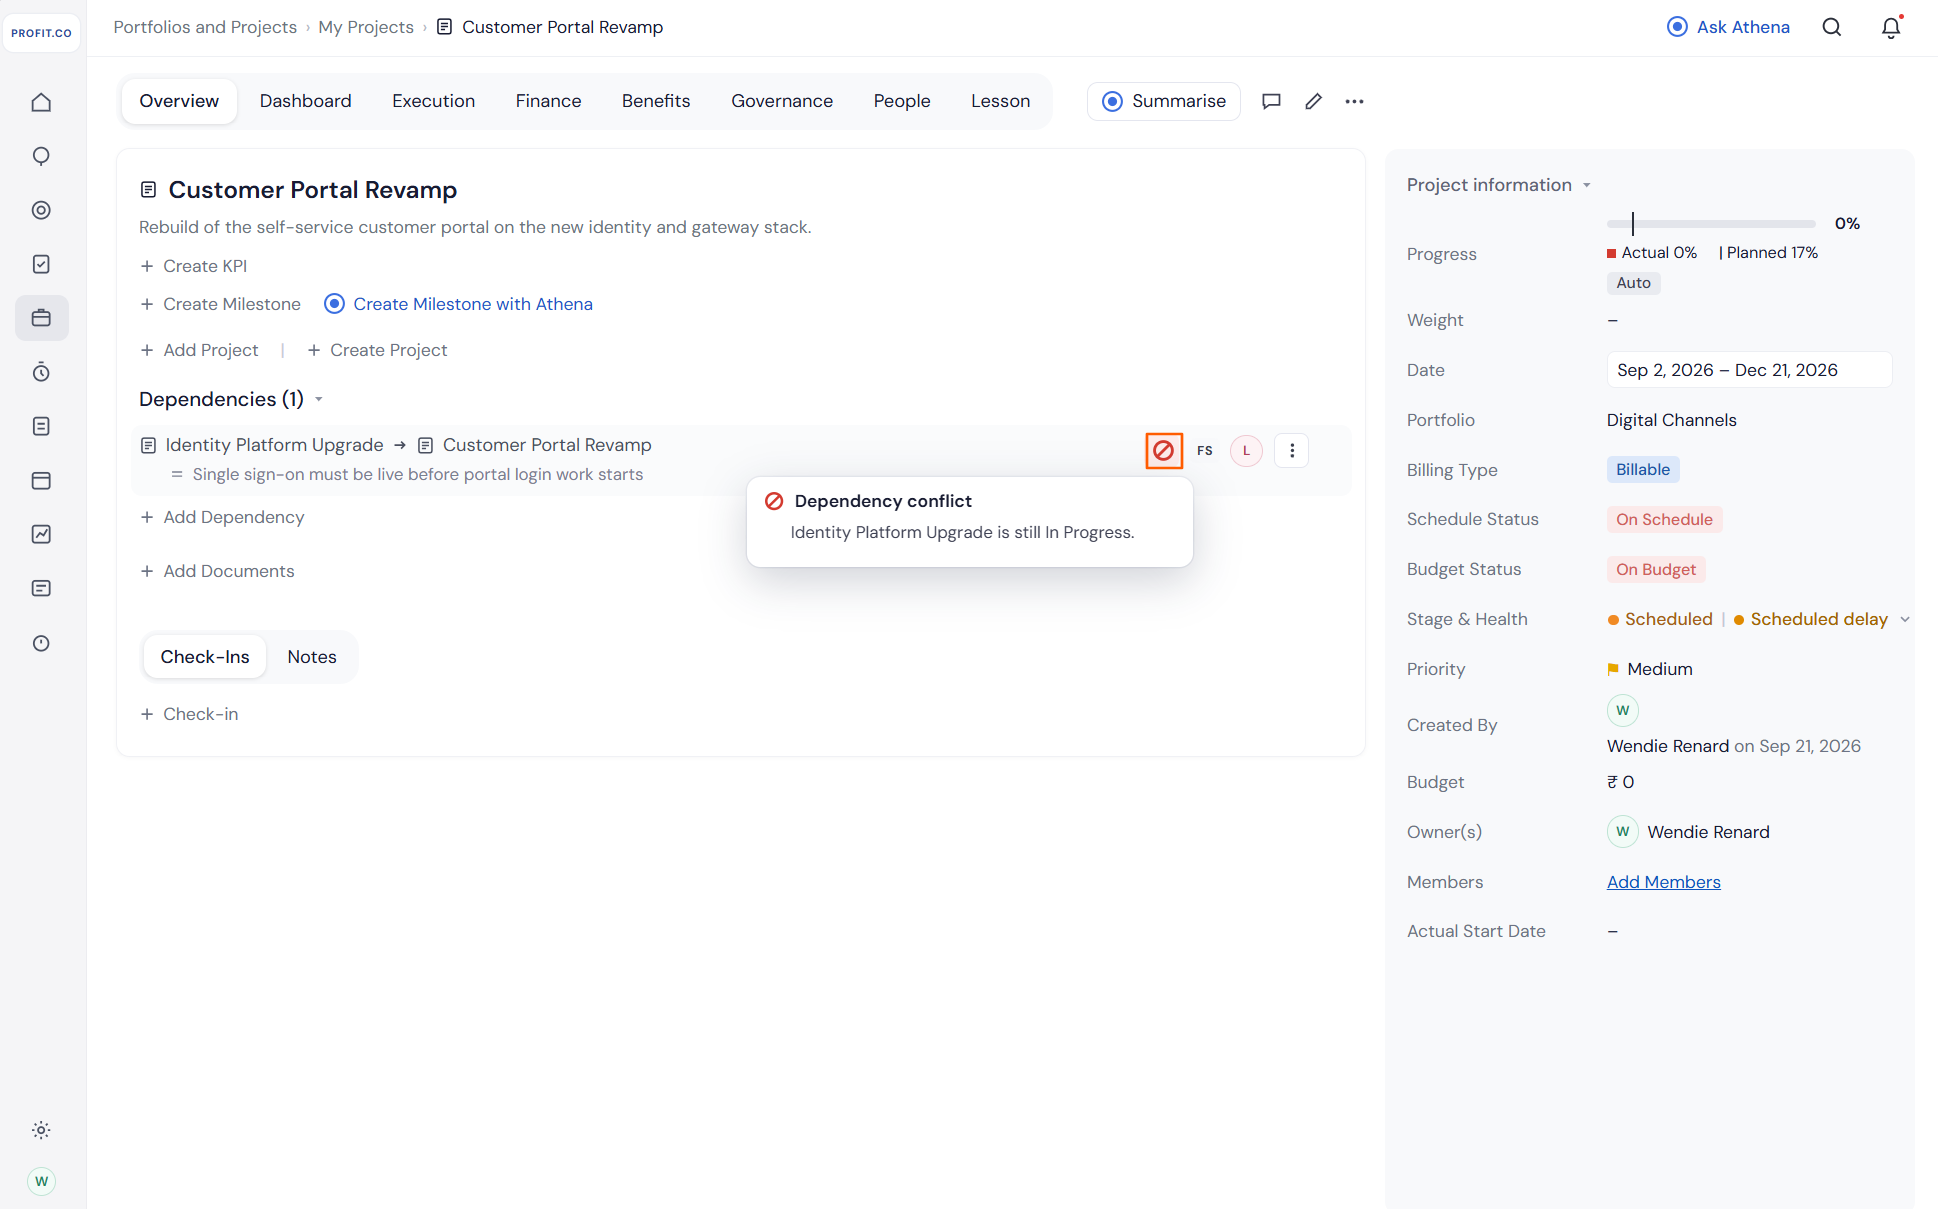Click the L avatar on dependency row
The height and width of the screenshot is (1209, 1938).
[1246, 451]
